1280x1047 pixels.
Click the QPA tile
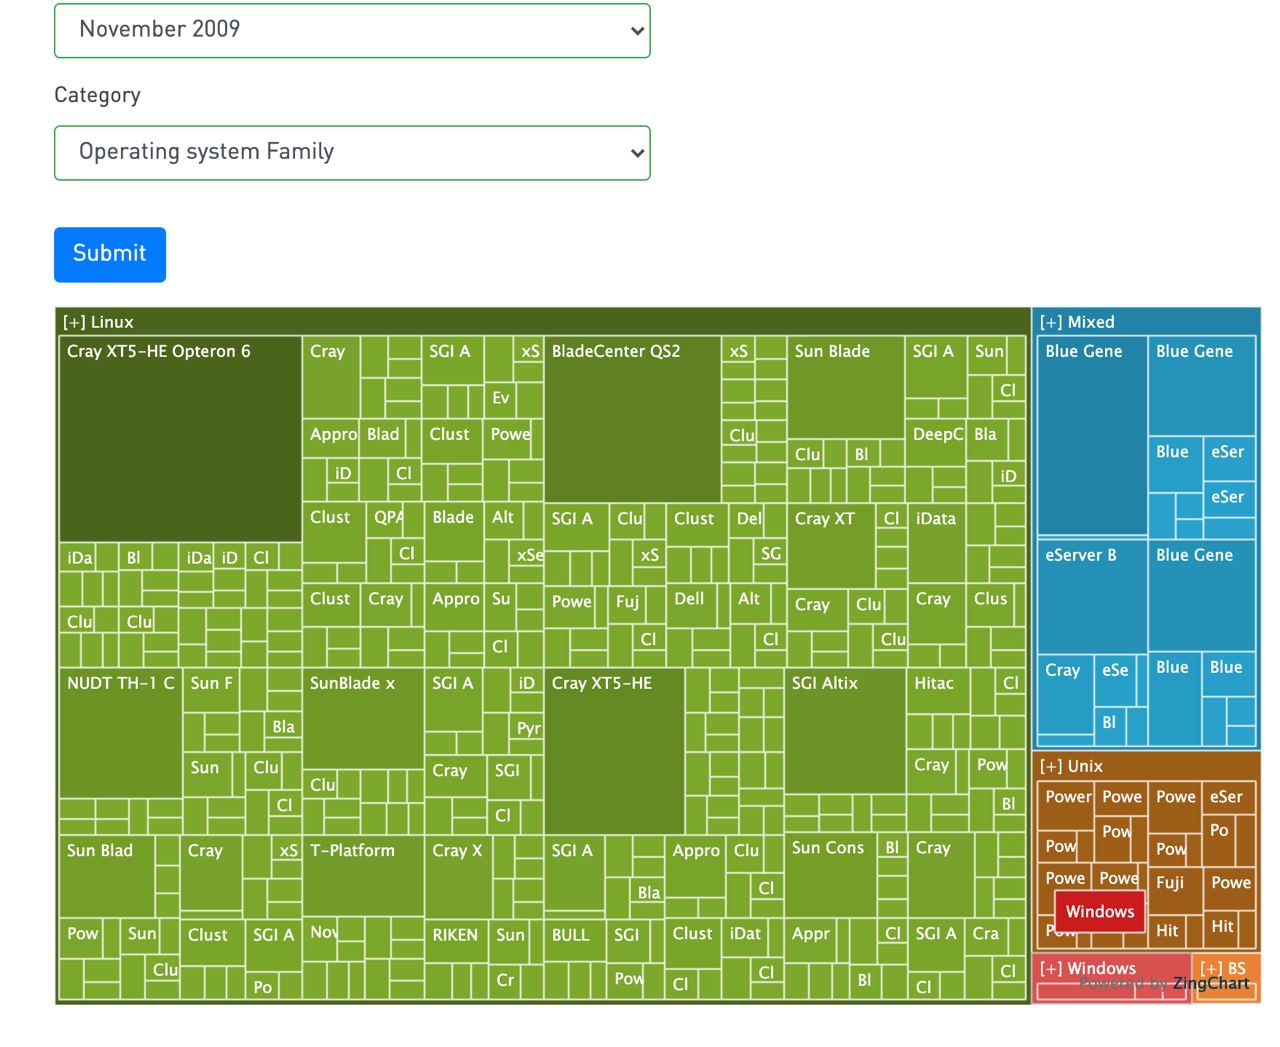coord(386,520)
